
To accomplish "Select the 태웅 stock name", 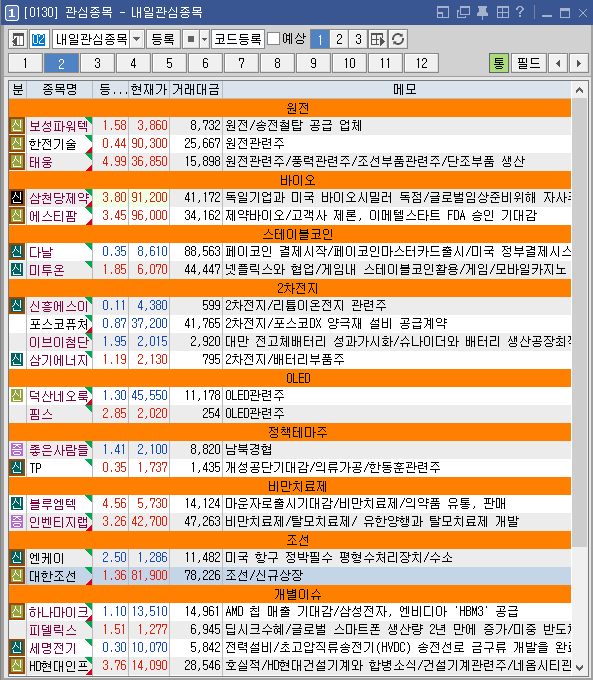I will point(40,162).
